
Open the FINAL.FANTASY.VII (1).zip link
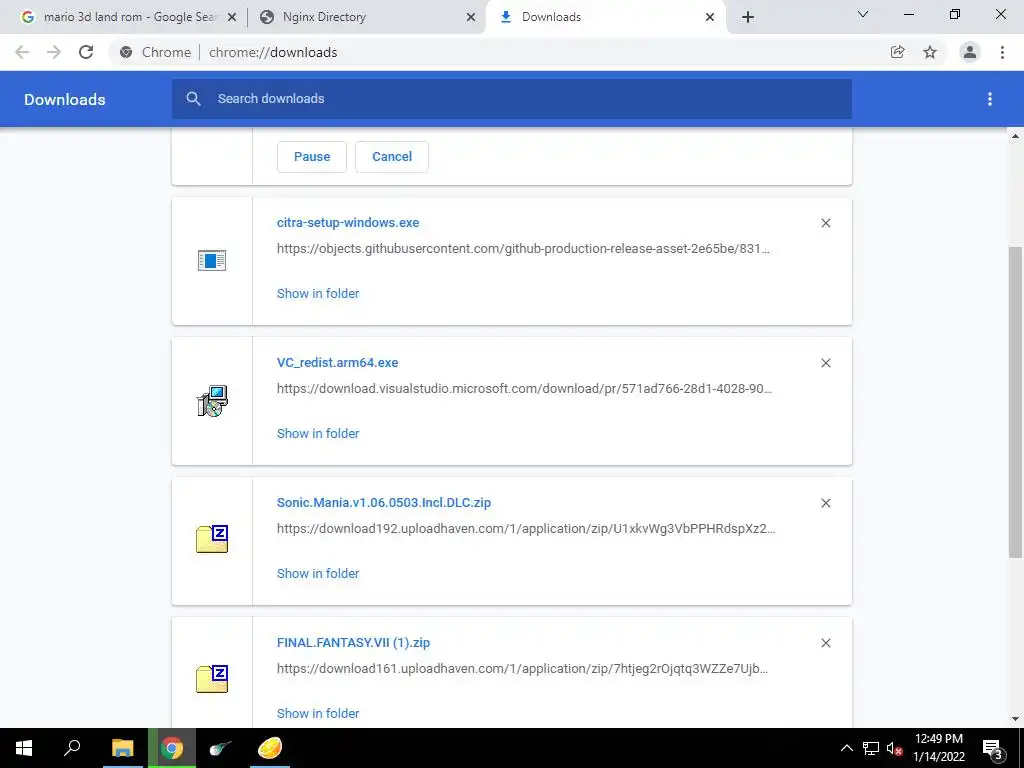point(353,643)
